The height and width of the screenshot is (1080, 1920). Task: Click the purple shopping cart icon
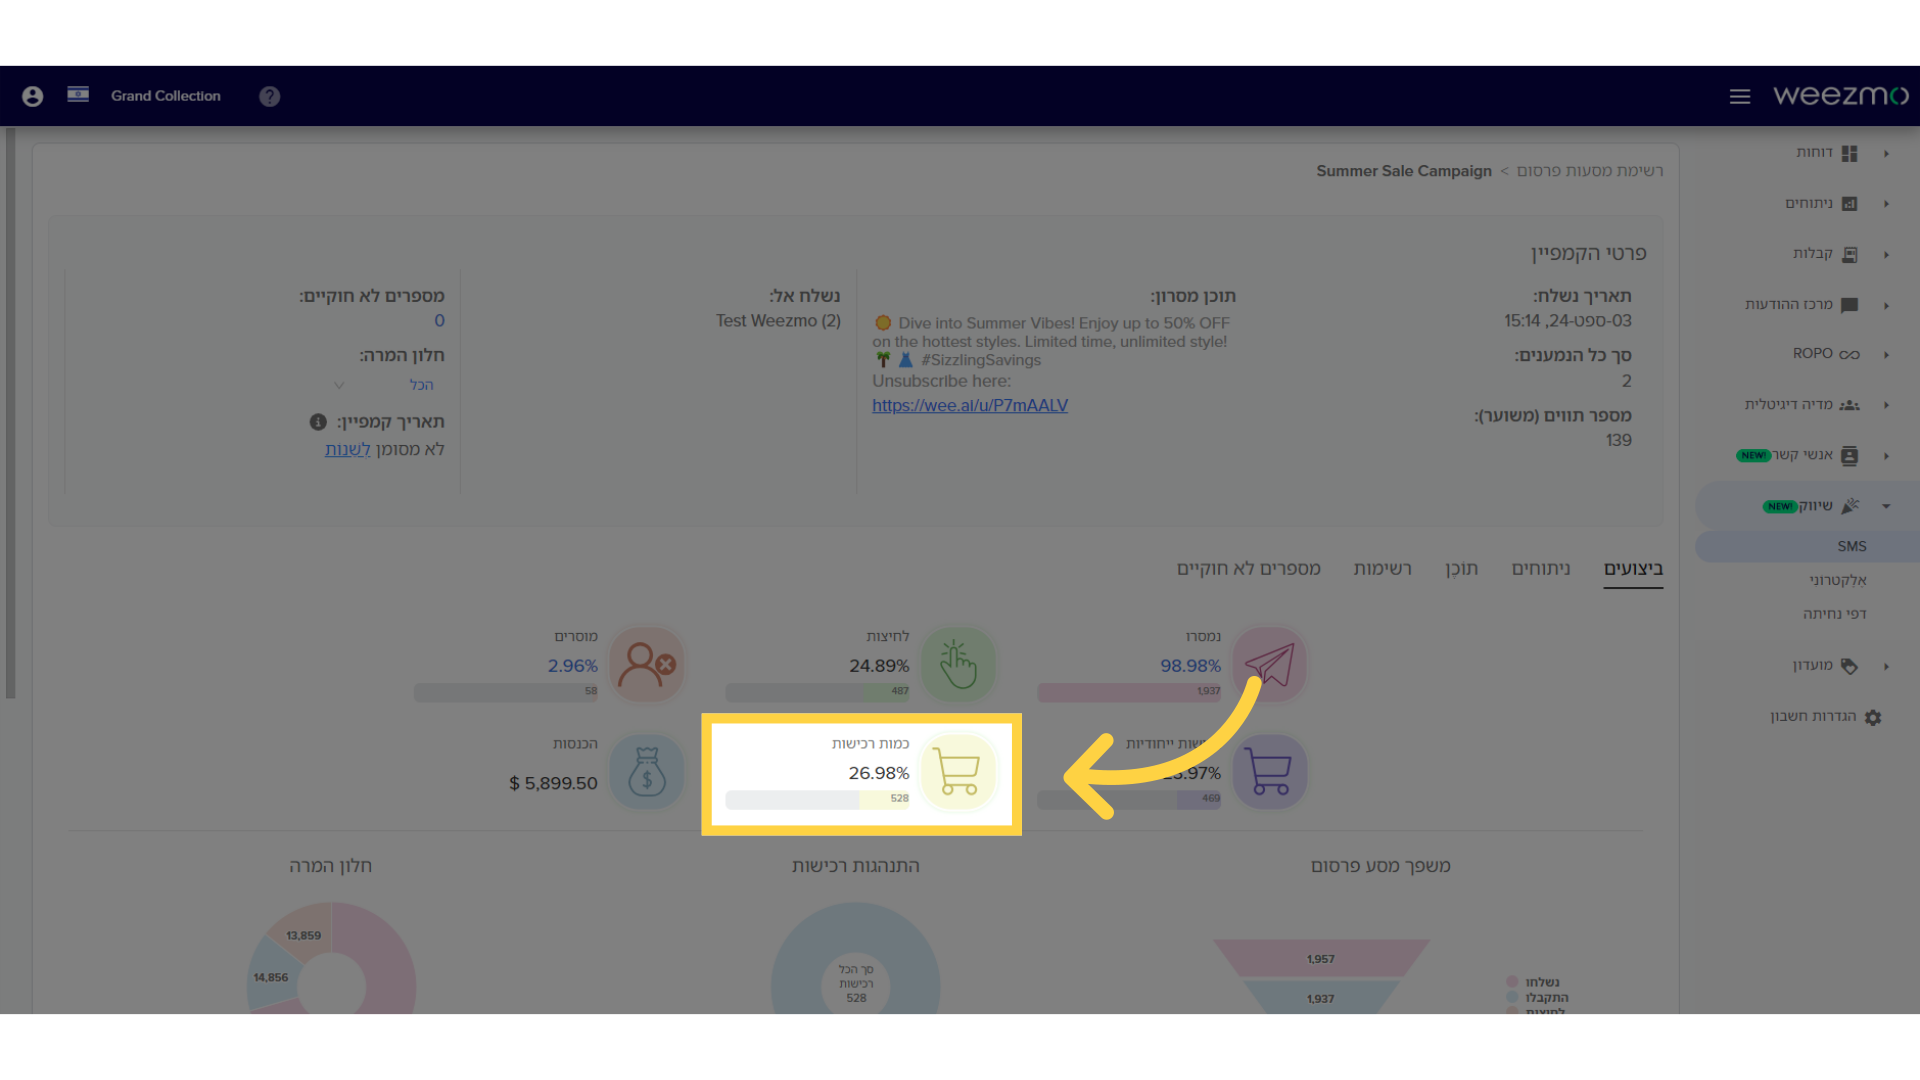coord(1269,772)
